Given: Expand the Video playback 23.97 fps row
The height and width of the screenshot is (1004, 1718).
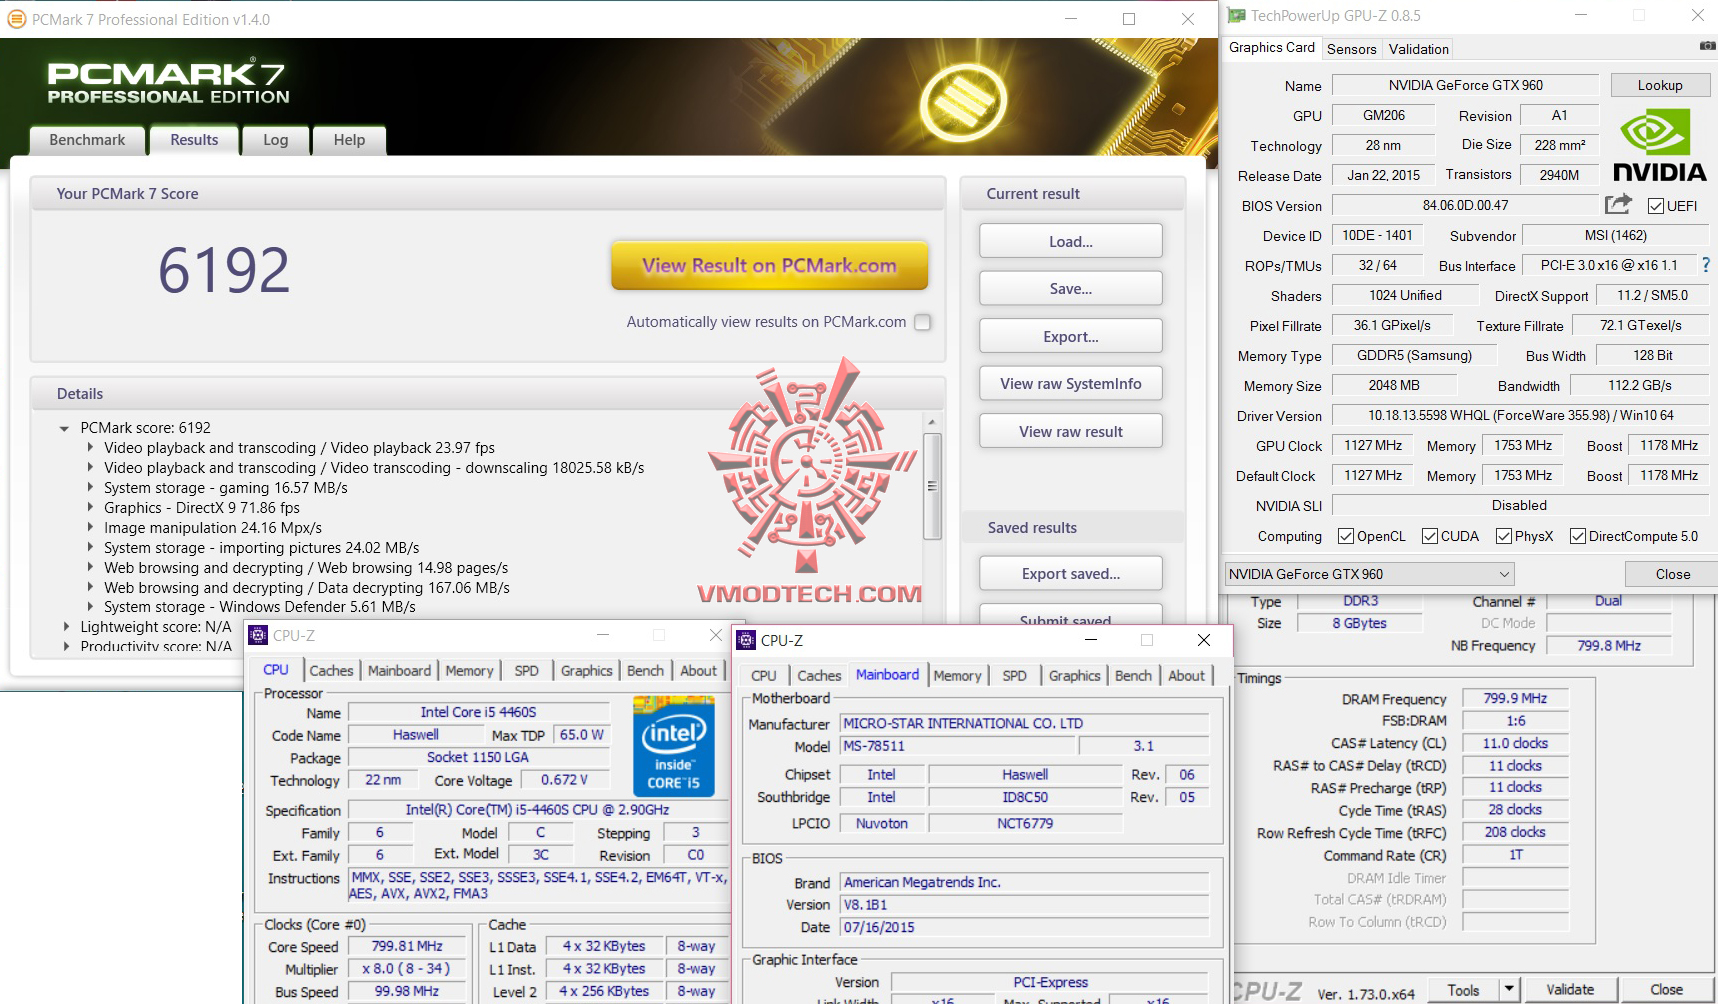Looking at the screenshot, I should click(x=90, y=448).
